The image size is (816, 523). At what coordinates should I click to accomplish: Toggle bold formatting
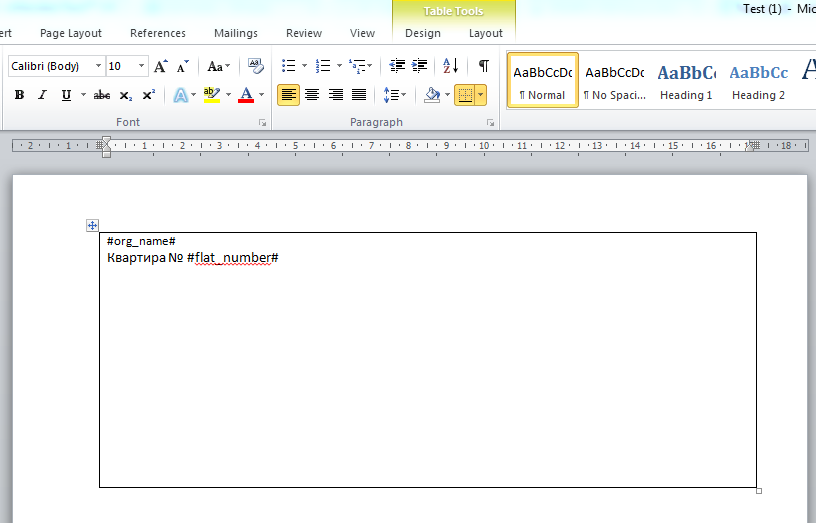click(x=18, y=95)
